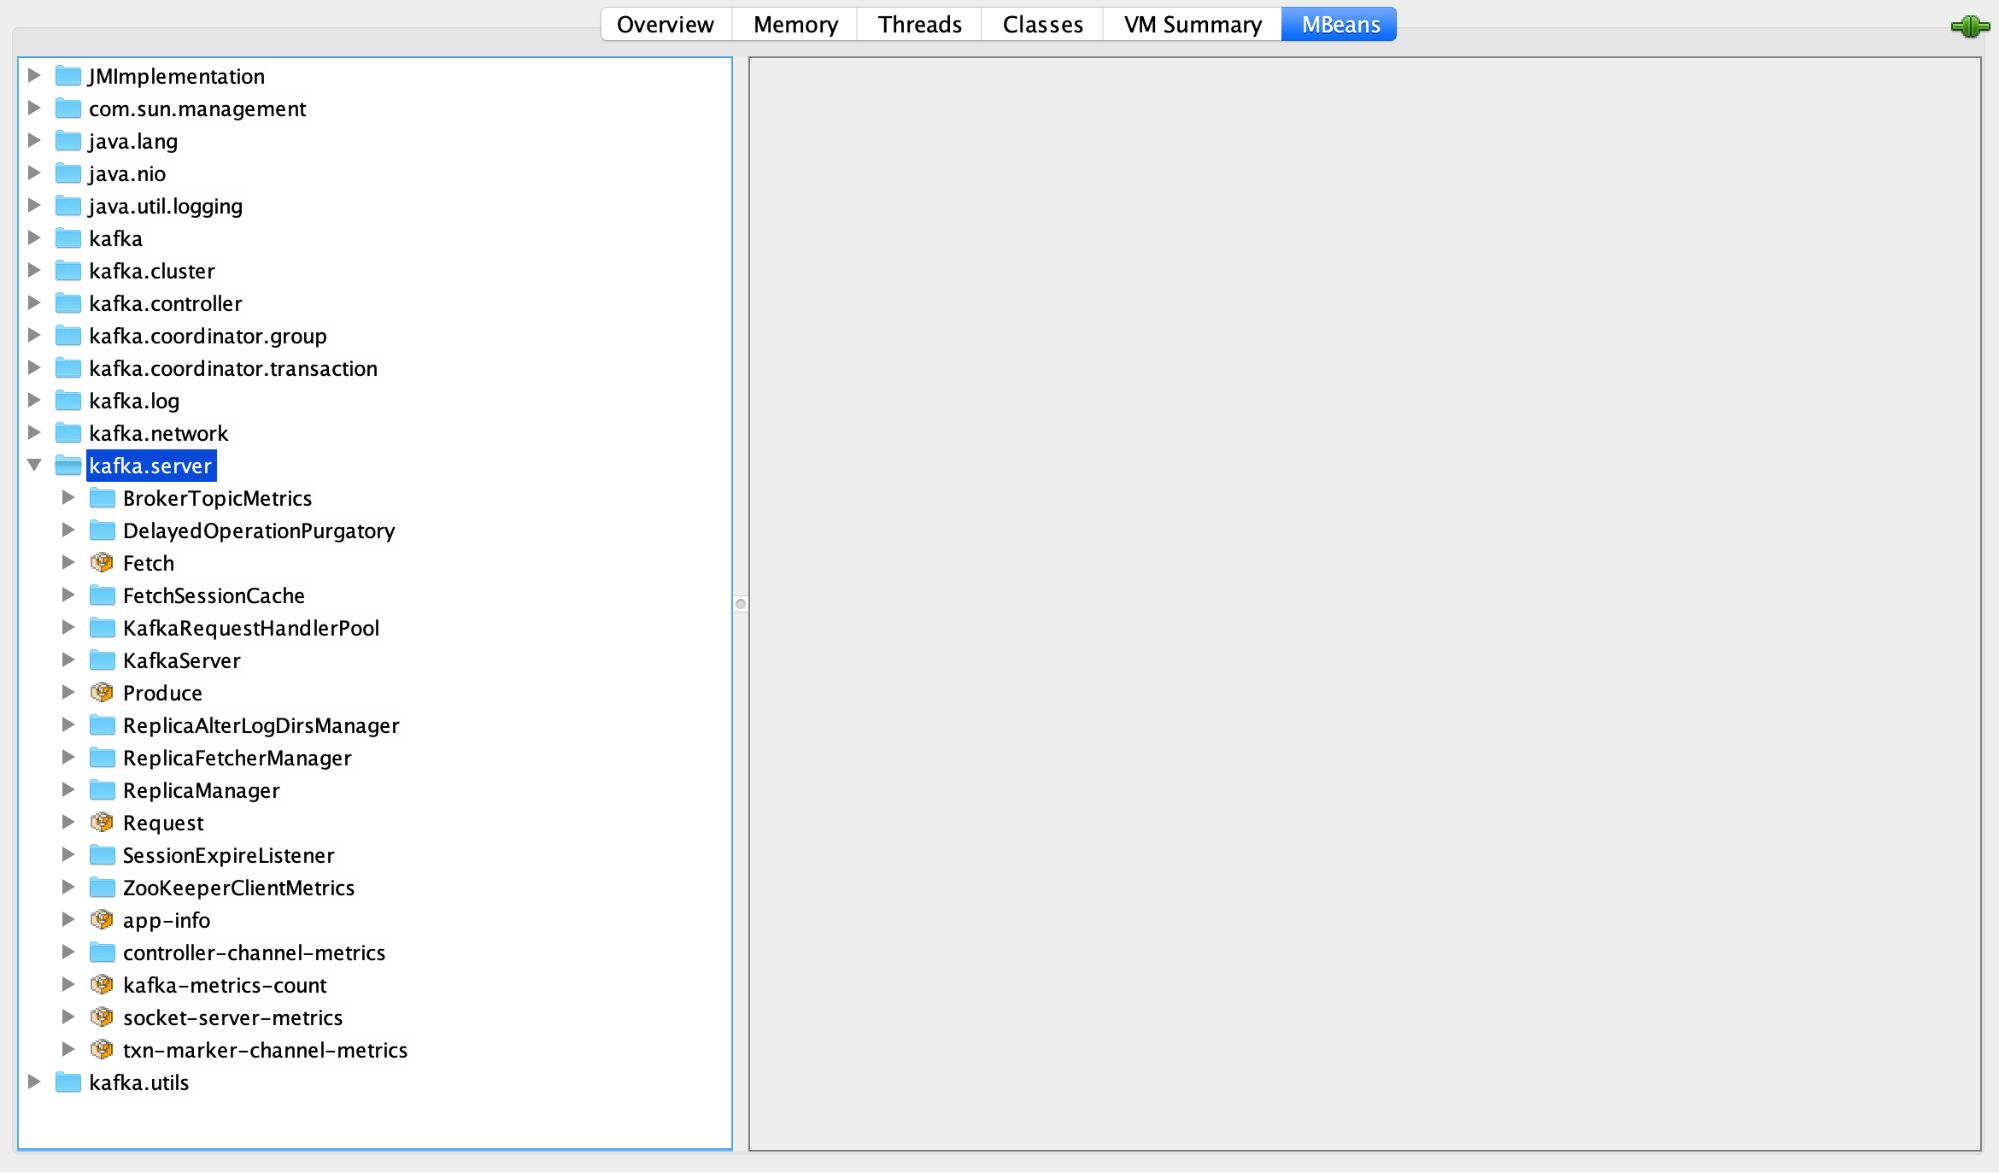Select the FetchSessionCache tree item

(x=213, y=595)
